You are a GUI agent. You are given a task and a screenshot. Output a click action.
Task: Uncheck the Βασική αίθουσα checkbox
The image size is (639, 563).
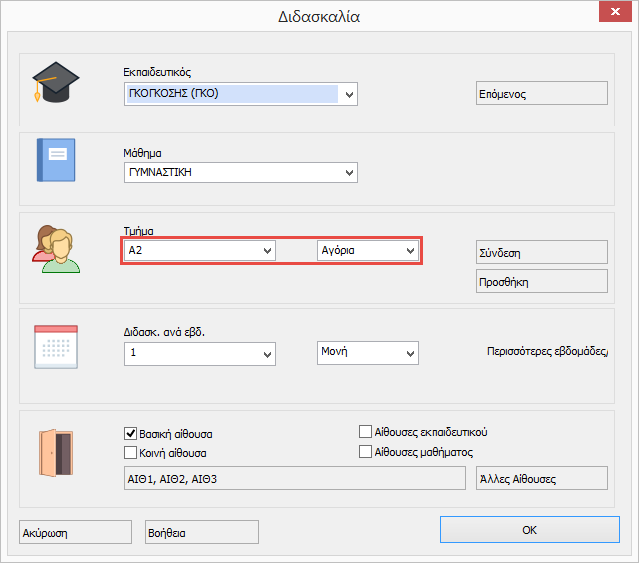(130, 434)
